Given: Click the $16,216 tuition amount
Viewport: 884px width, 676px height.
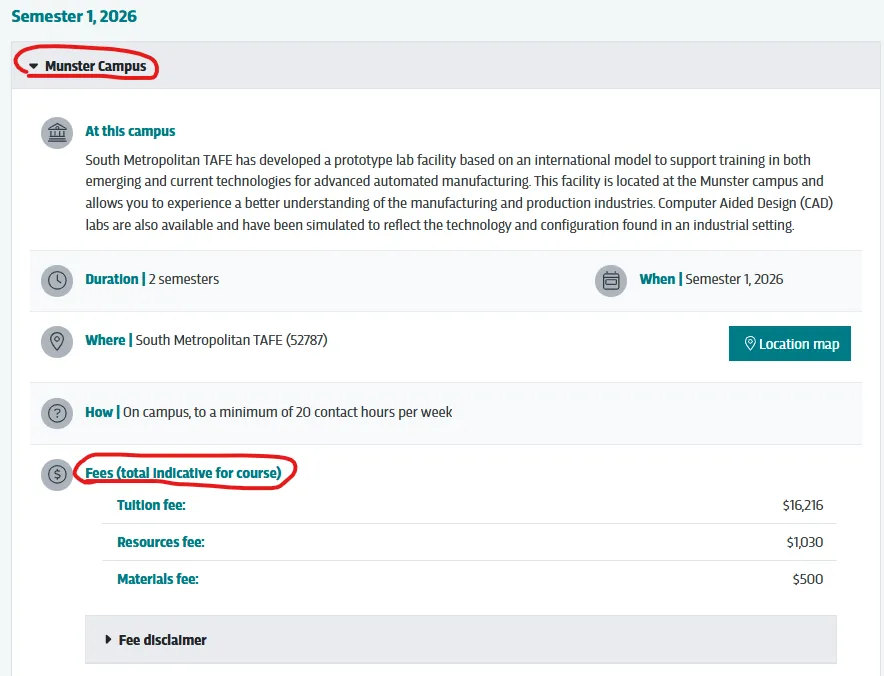Looking at the screenshot, I should pyautogui.click(x=803, y=505).
